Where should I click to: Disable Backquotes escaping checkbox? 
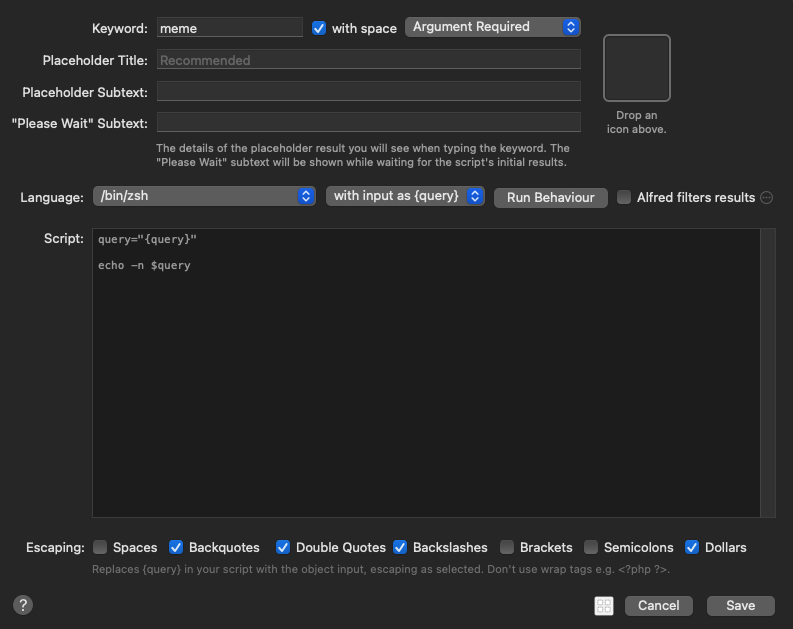[175, 547]
